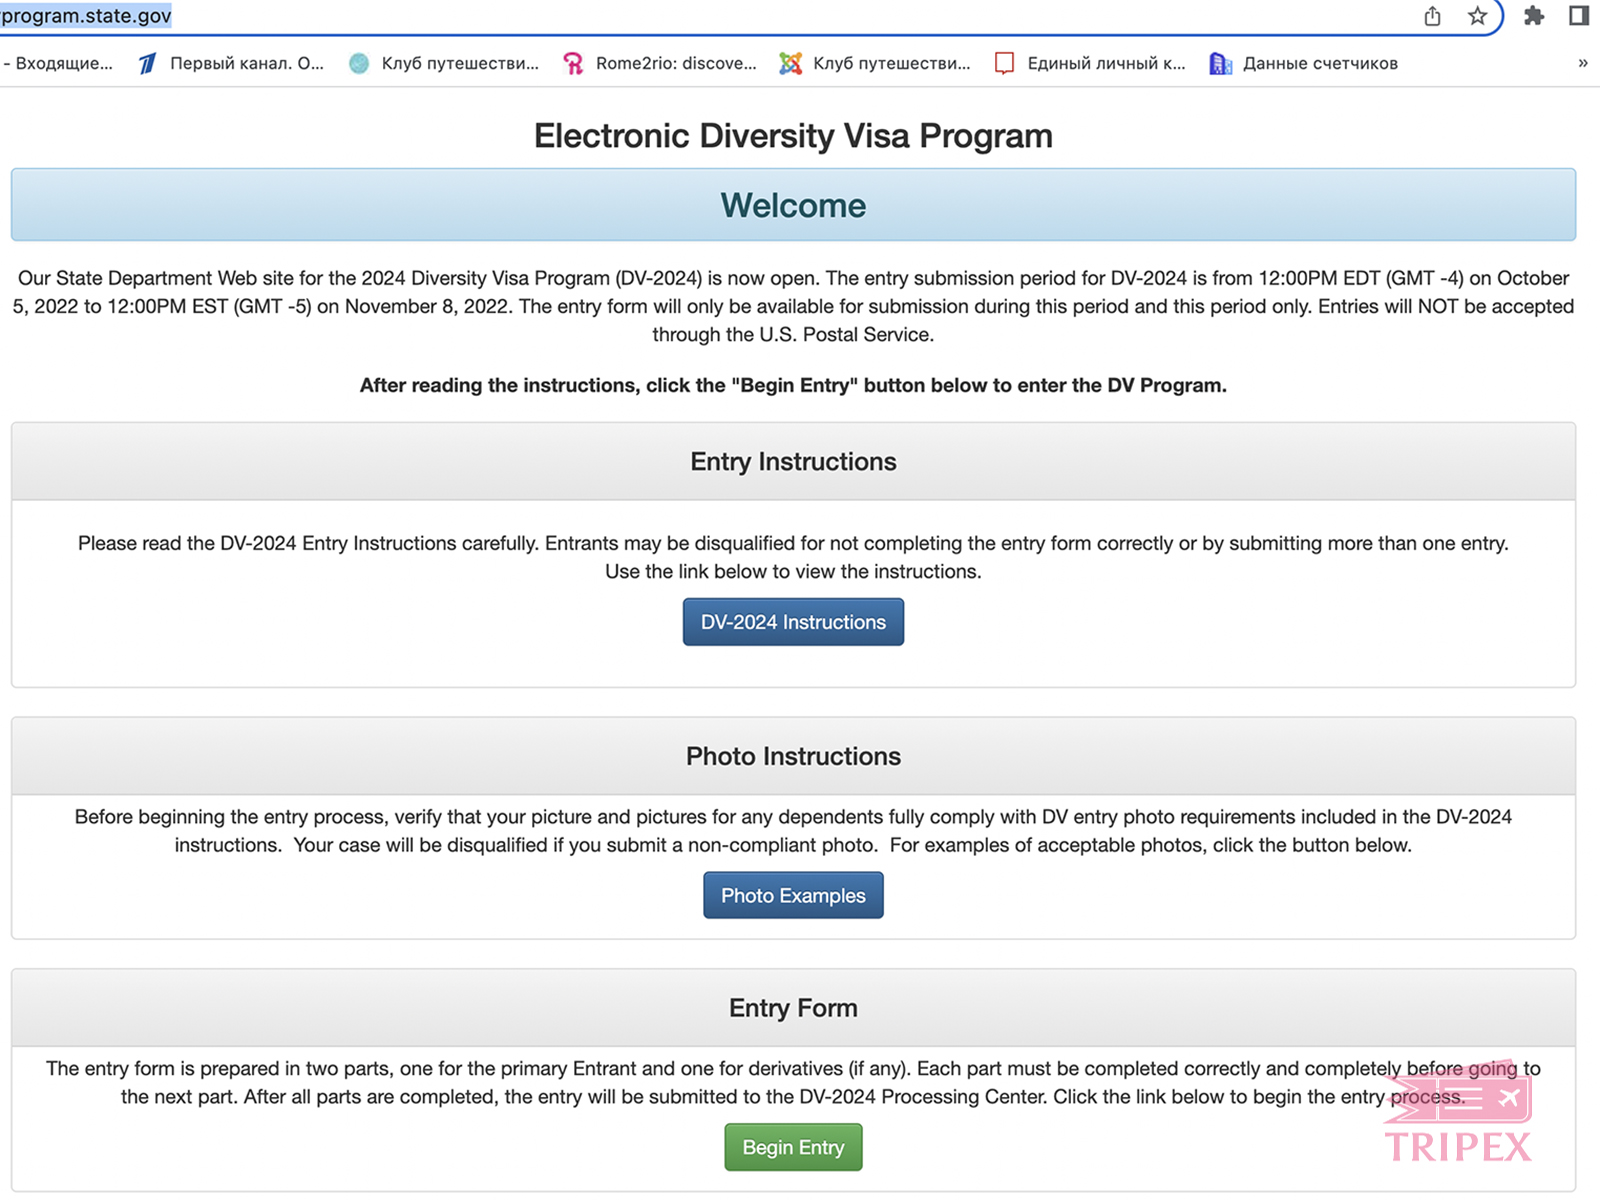The width and height of the screenshot is (1600, 1200).
Task: Open the Первый канал bookmark
Action: coord(231,63)
